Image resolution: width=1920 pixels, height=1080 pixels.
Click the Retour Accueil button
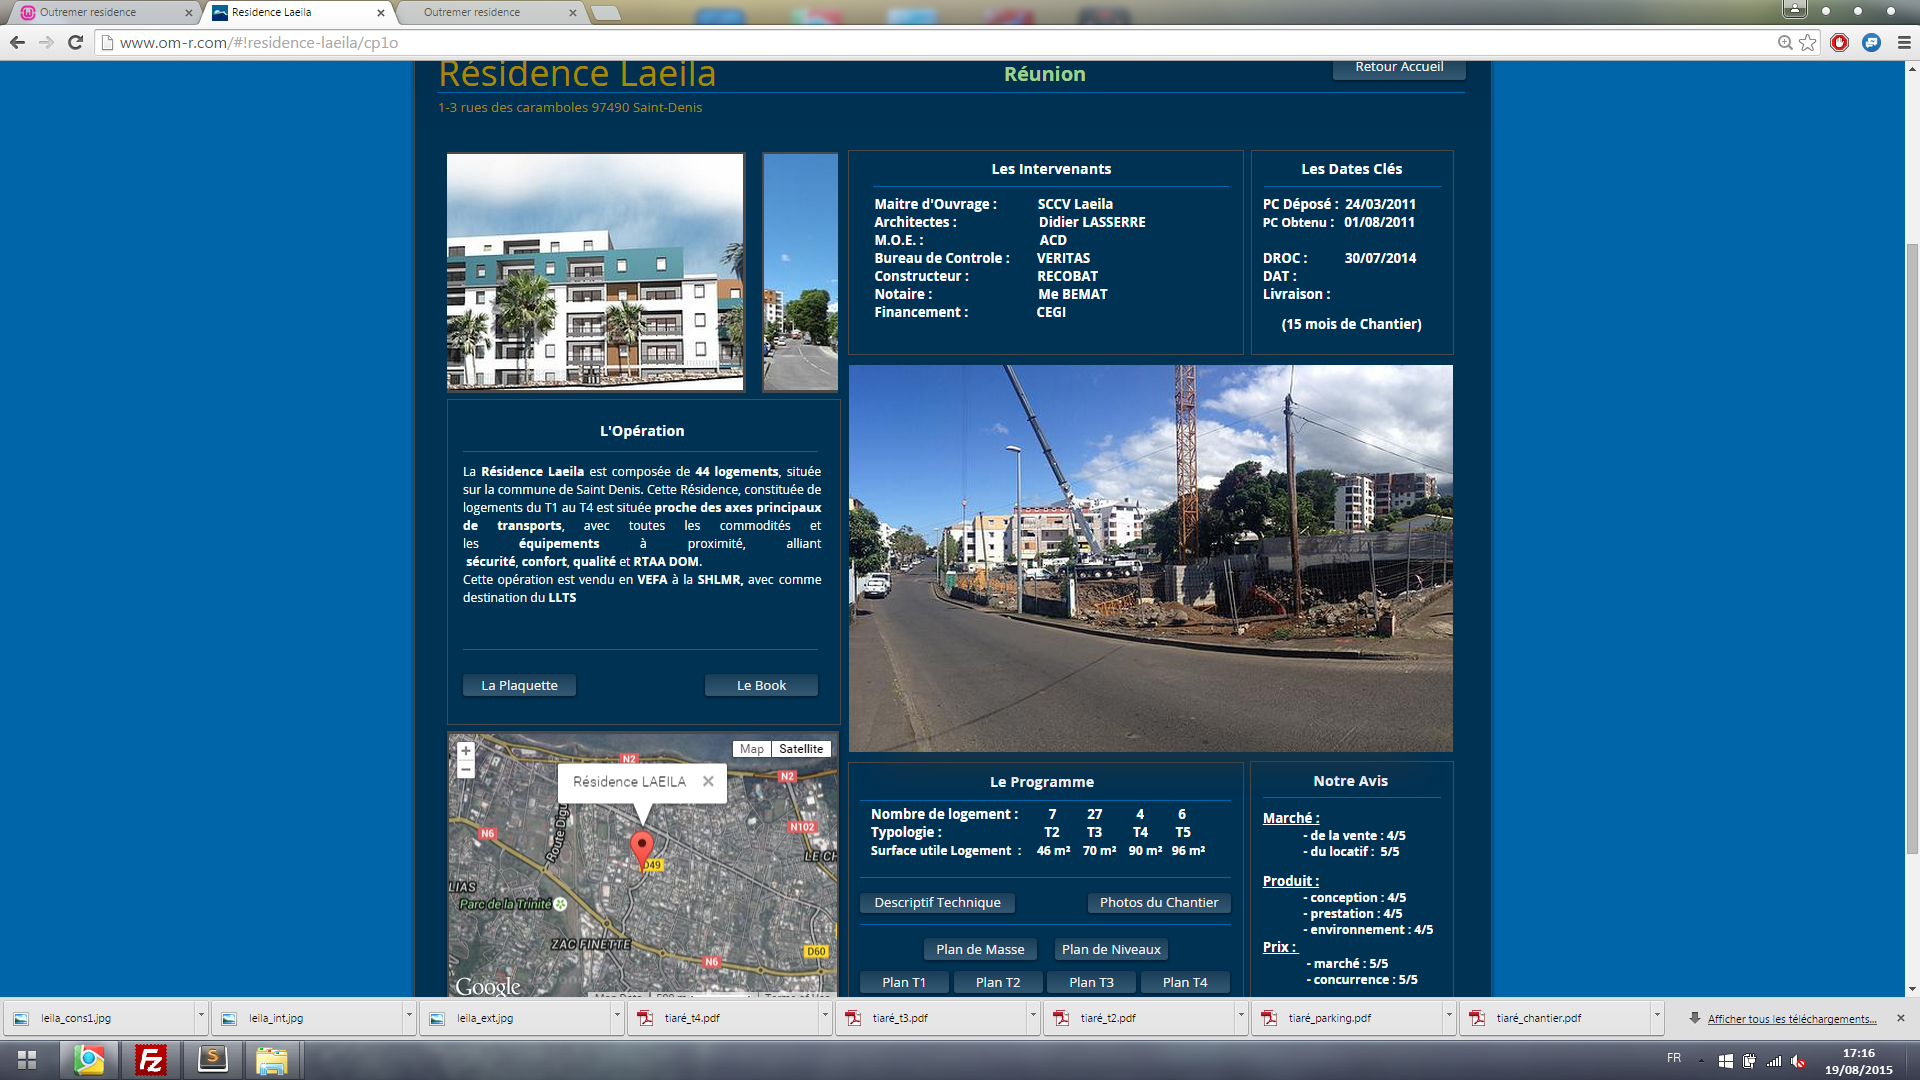coord(1399,67)
